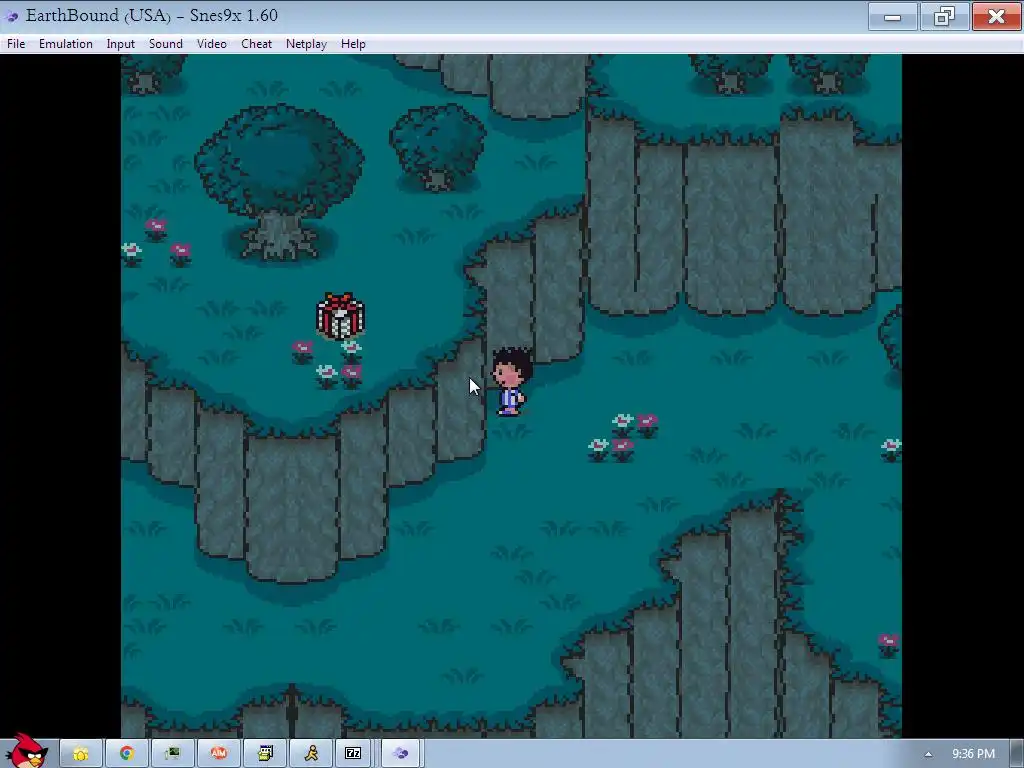Click the show desktop button
Screen dimensions: 1024x768
tap(1017, 754)
